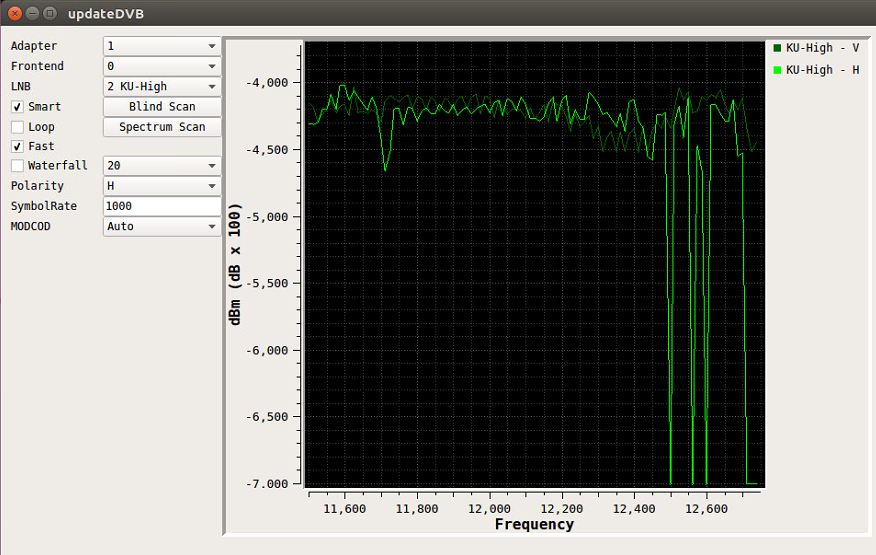Screen dimensions: 876x555
Task: Start a Spectrum Scan
Action: (162, 127)
